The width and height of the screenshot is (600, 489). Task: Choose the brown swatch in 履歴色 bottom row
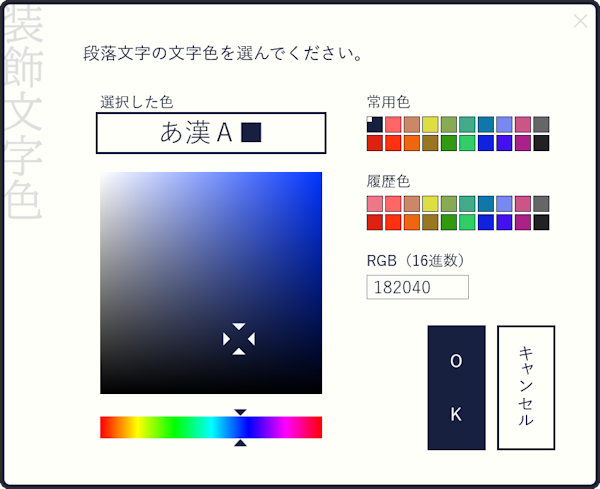point(430,222)
